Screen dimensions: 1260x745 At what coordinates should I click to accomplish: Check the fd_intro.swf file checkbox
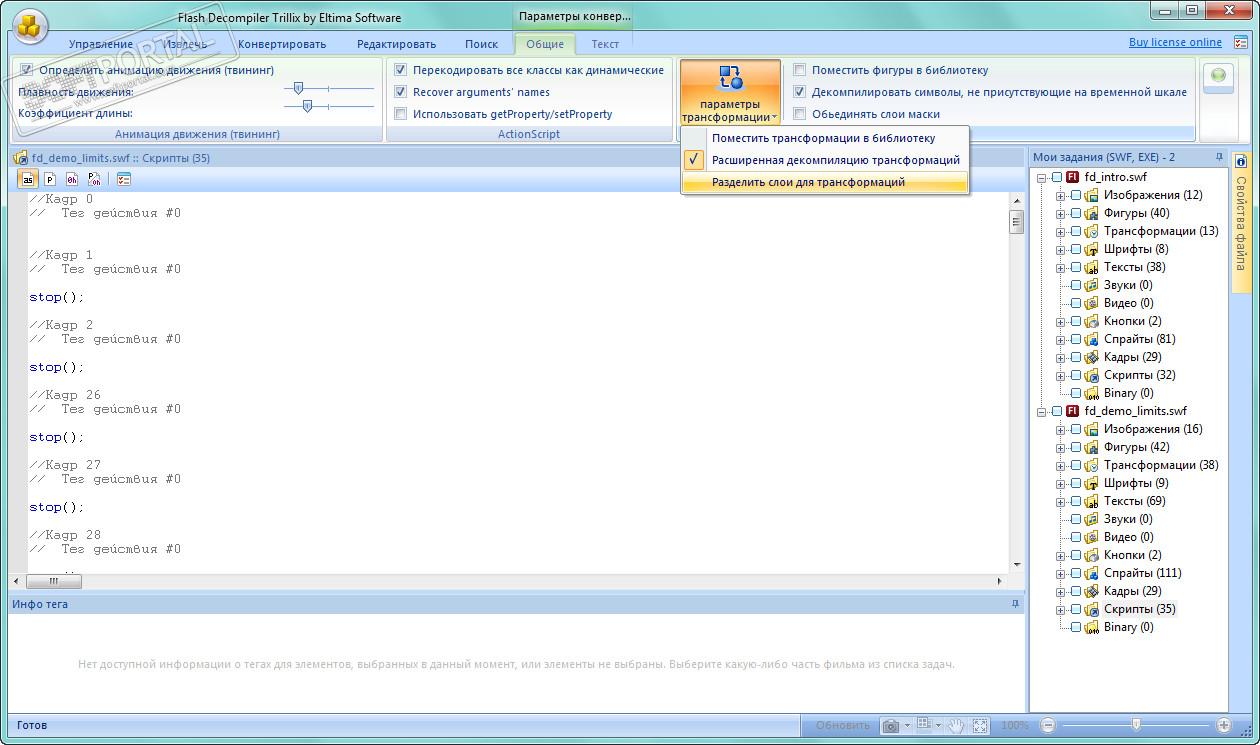click(1058, 177)
